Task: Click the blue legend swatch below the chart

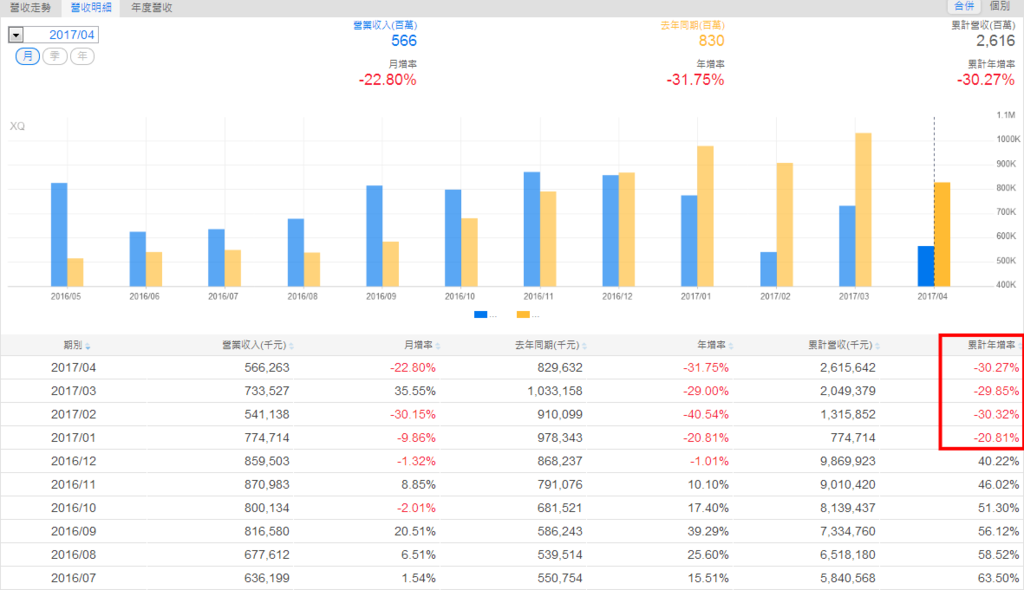Action: tap(481, 315)
